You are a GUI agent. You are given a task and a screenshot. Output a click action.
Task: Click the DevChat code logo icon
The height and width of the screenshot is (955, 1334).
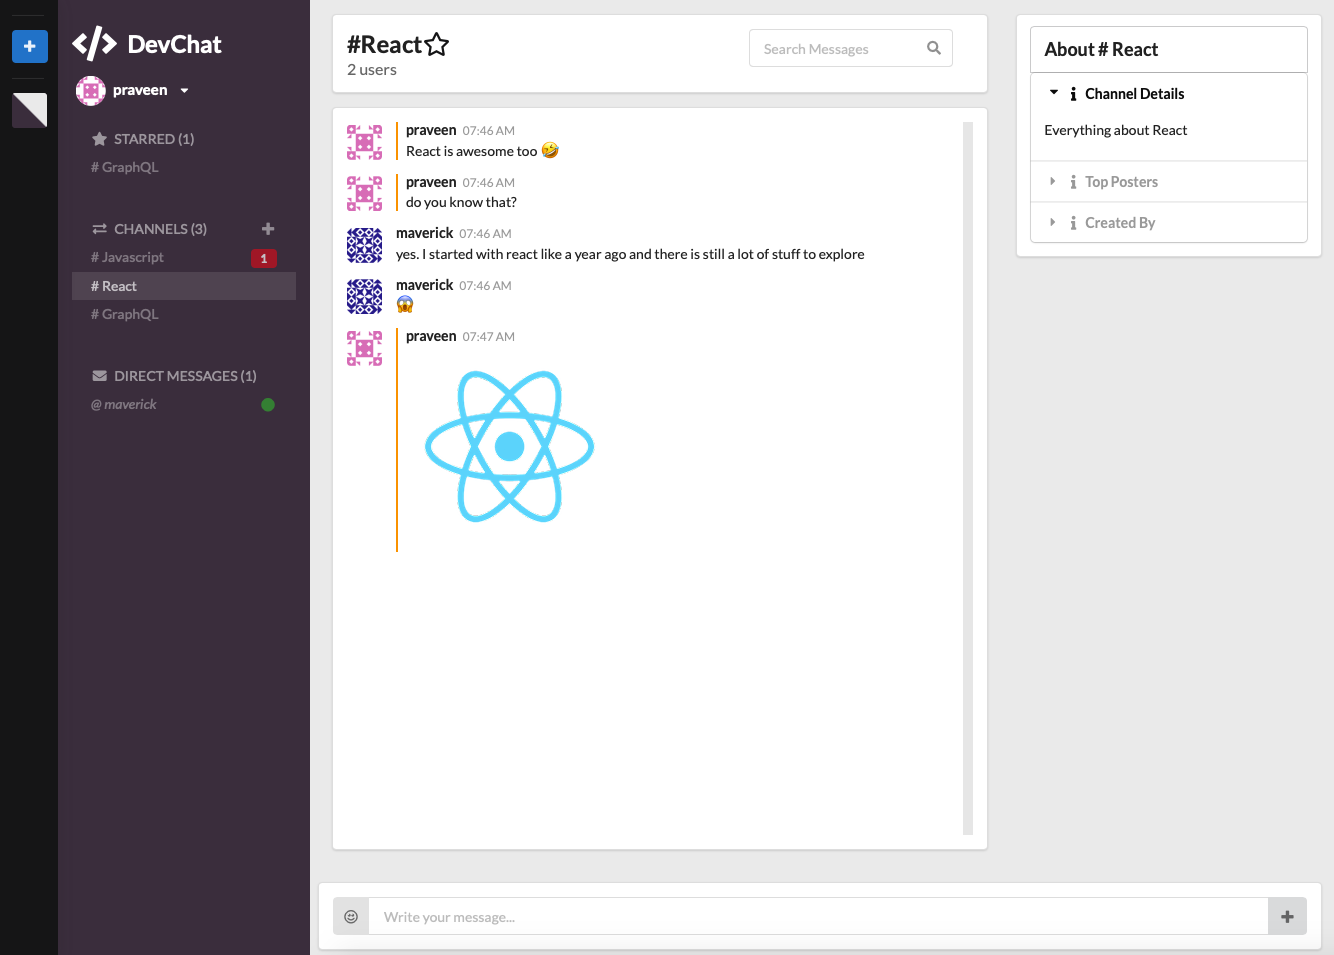94,44
